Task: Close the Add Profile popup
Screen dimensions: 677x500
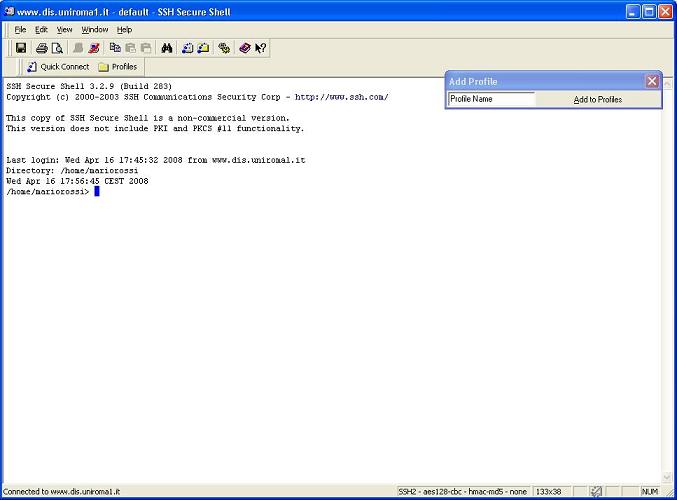Action: pyautogui.click(x=652, y=81)
